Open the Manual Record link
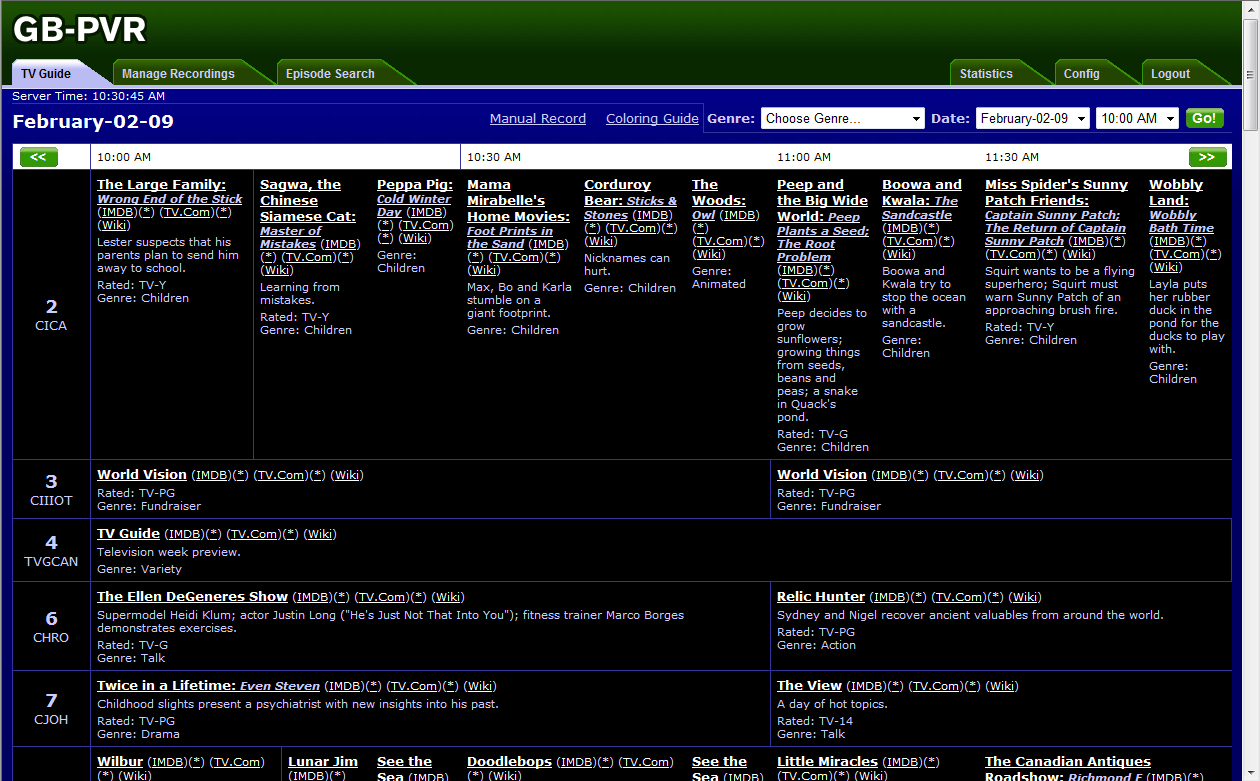 pyautogui.click(x=538, y=119)
